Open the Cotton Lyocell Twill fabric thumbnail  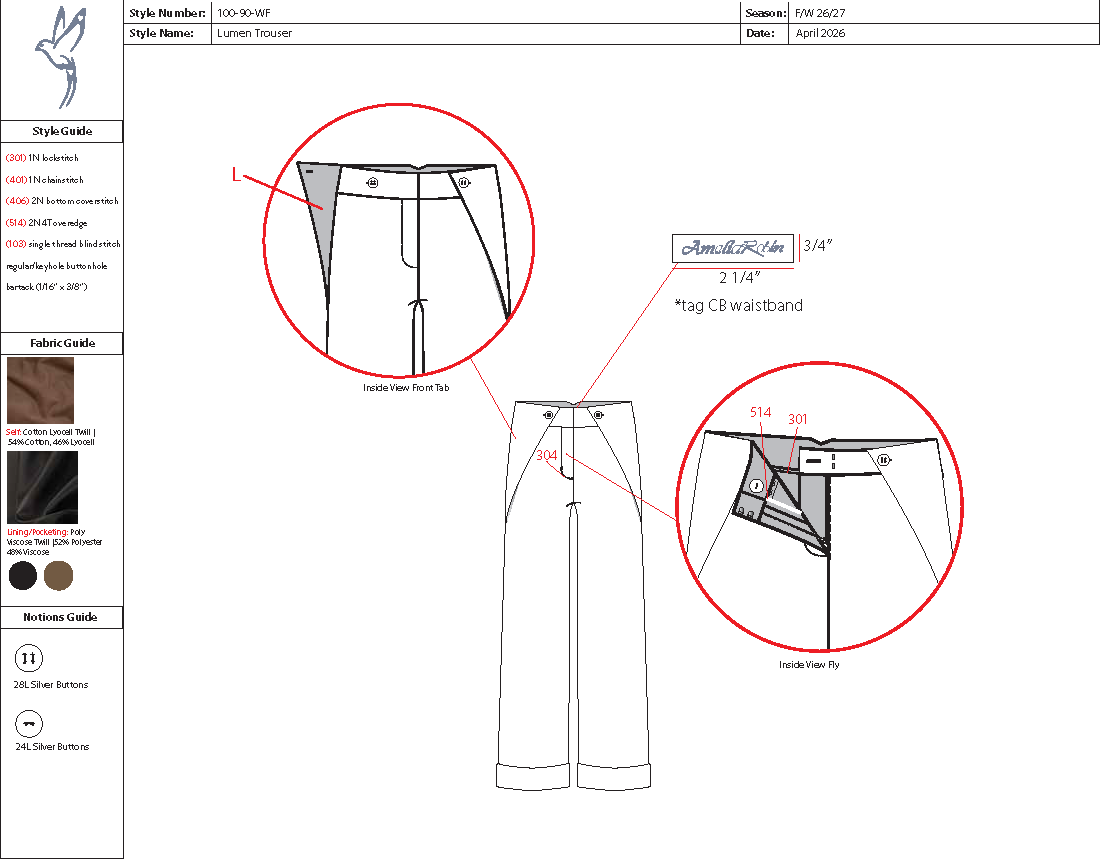(x=40, y=390)
